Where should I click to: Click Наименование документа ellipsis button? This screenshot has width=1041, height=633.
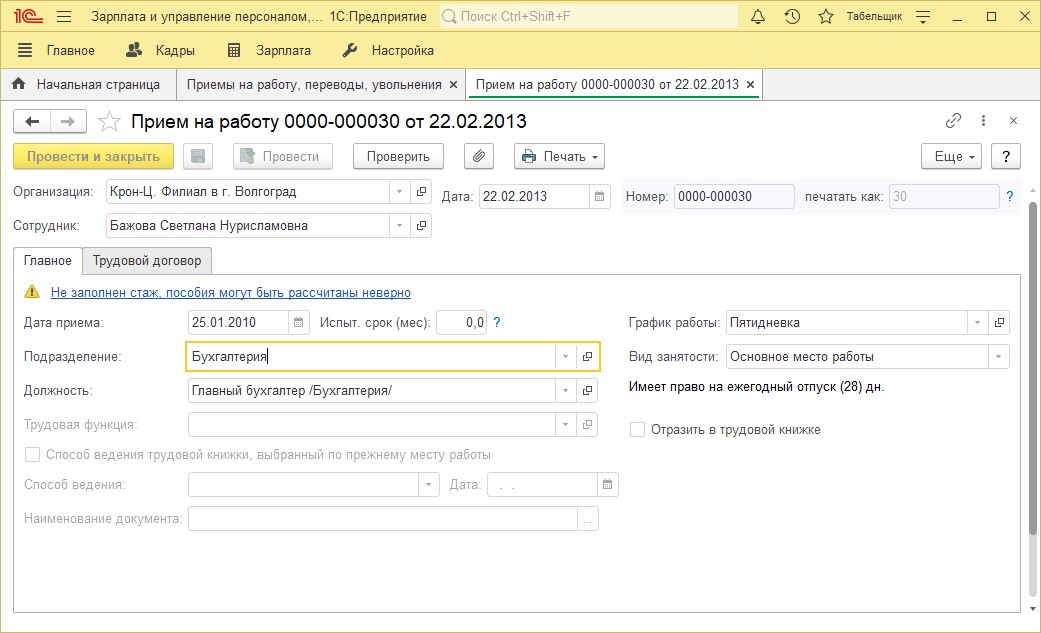pyautogui.click(x=588, y=519)
